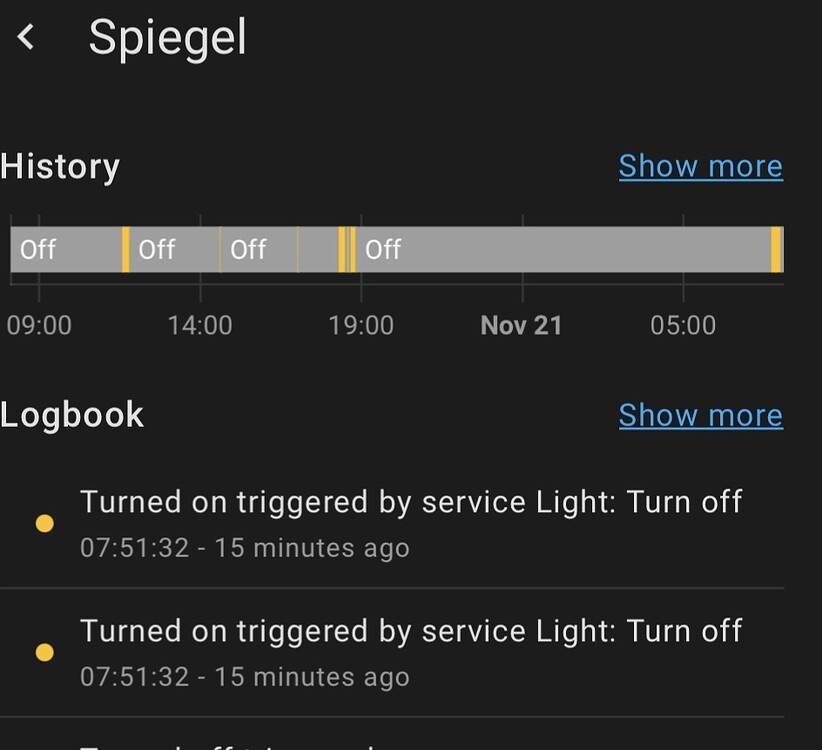The width and height of the screenshot is (822, 750).
Task: Click the 05:00 axis label
Action: click(683, 325)
